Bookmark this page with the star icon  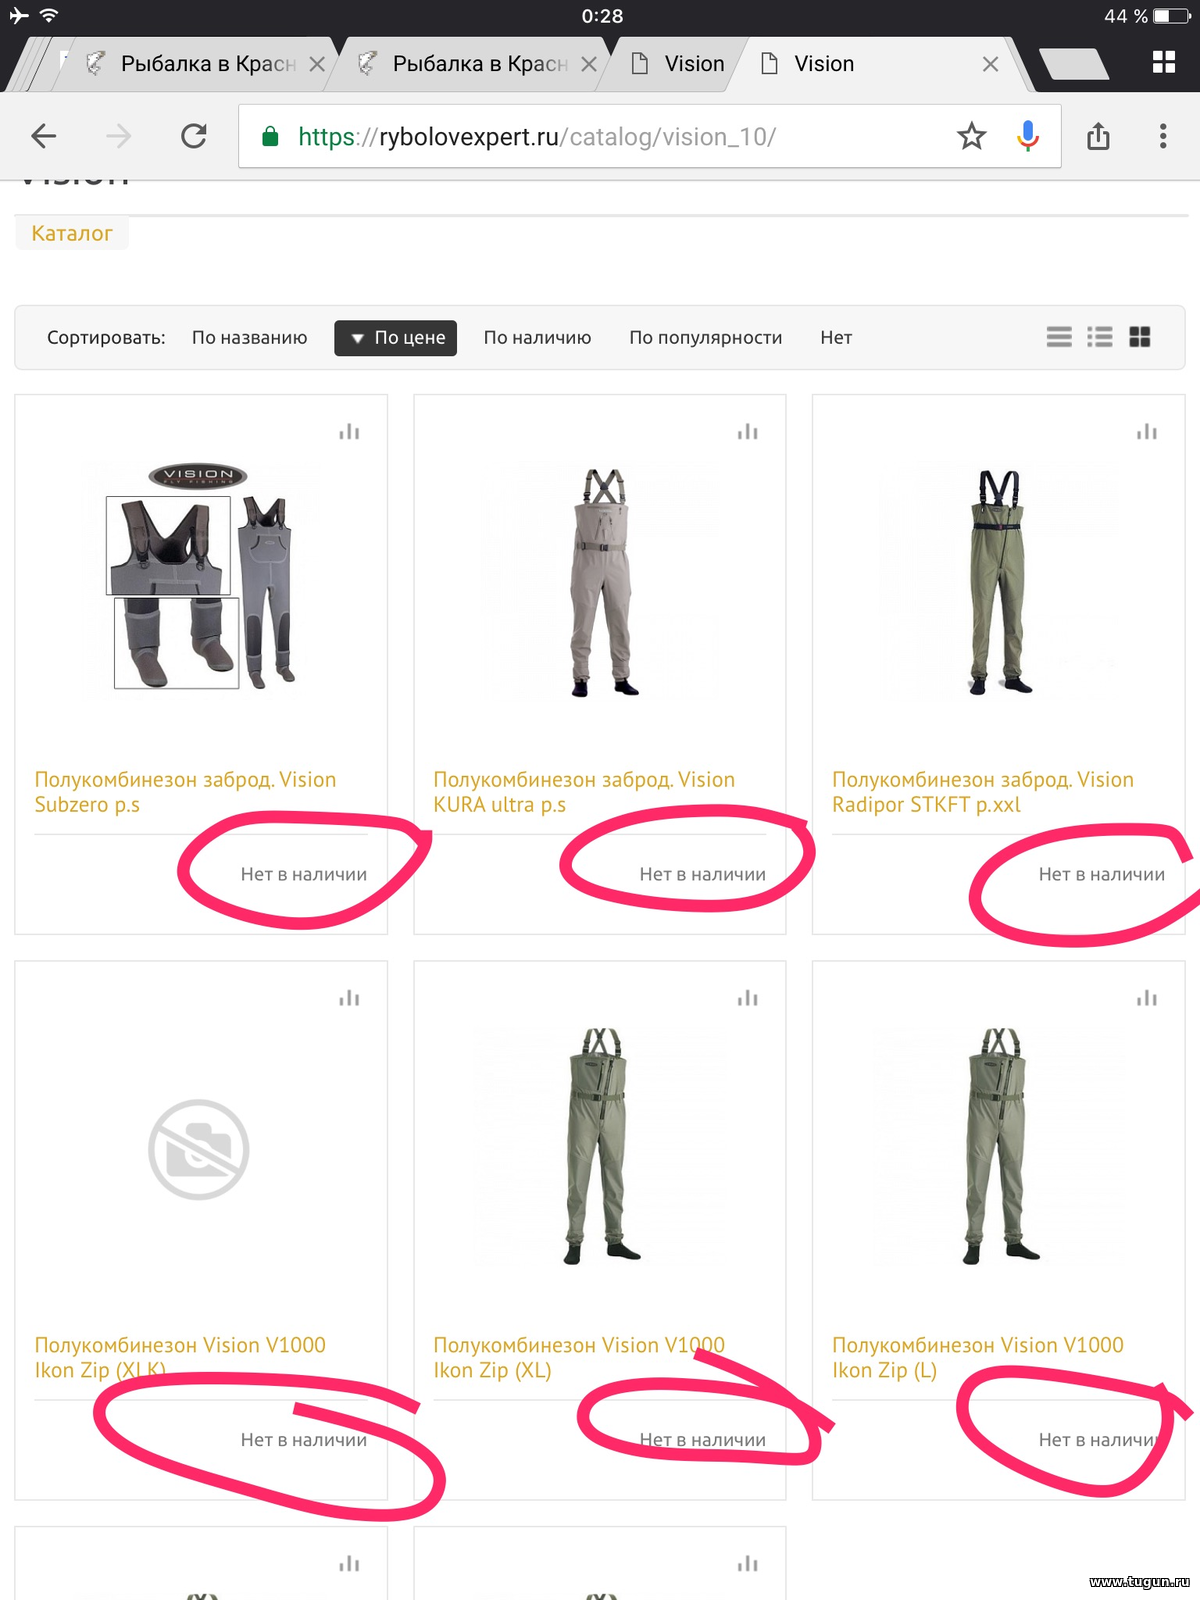tap(971, 136)
